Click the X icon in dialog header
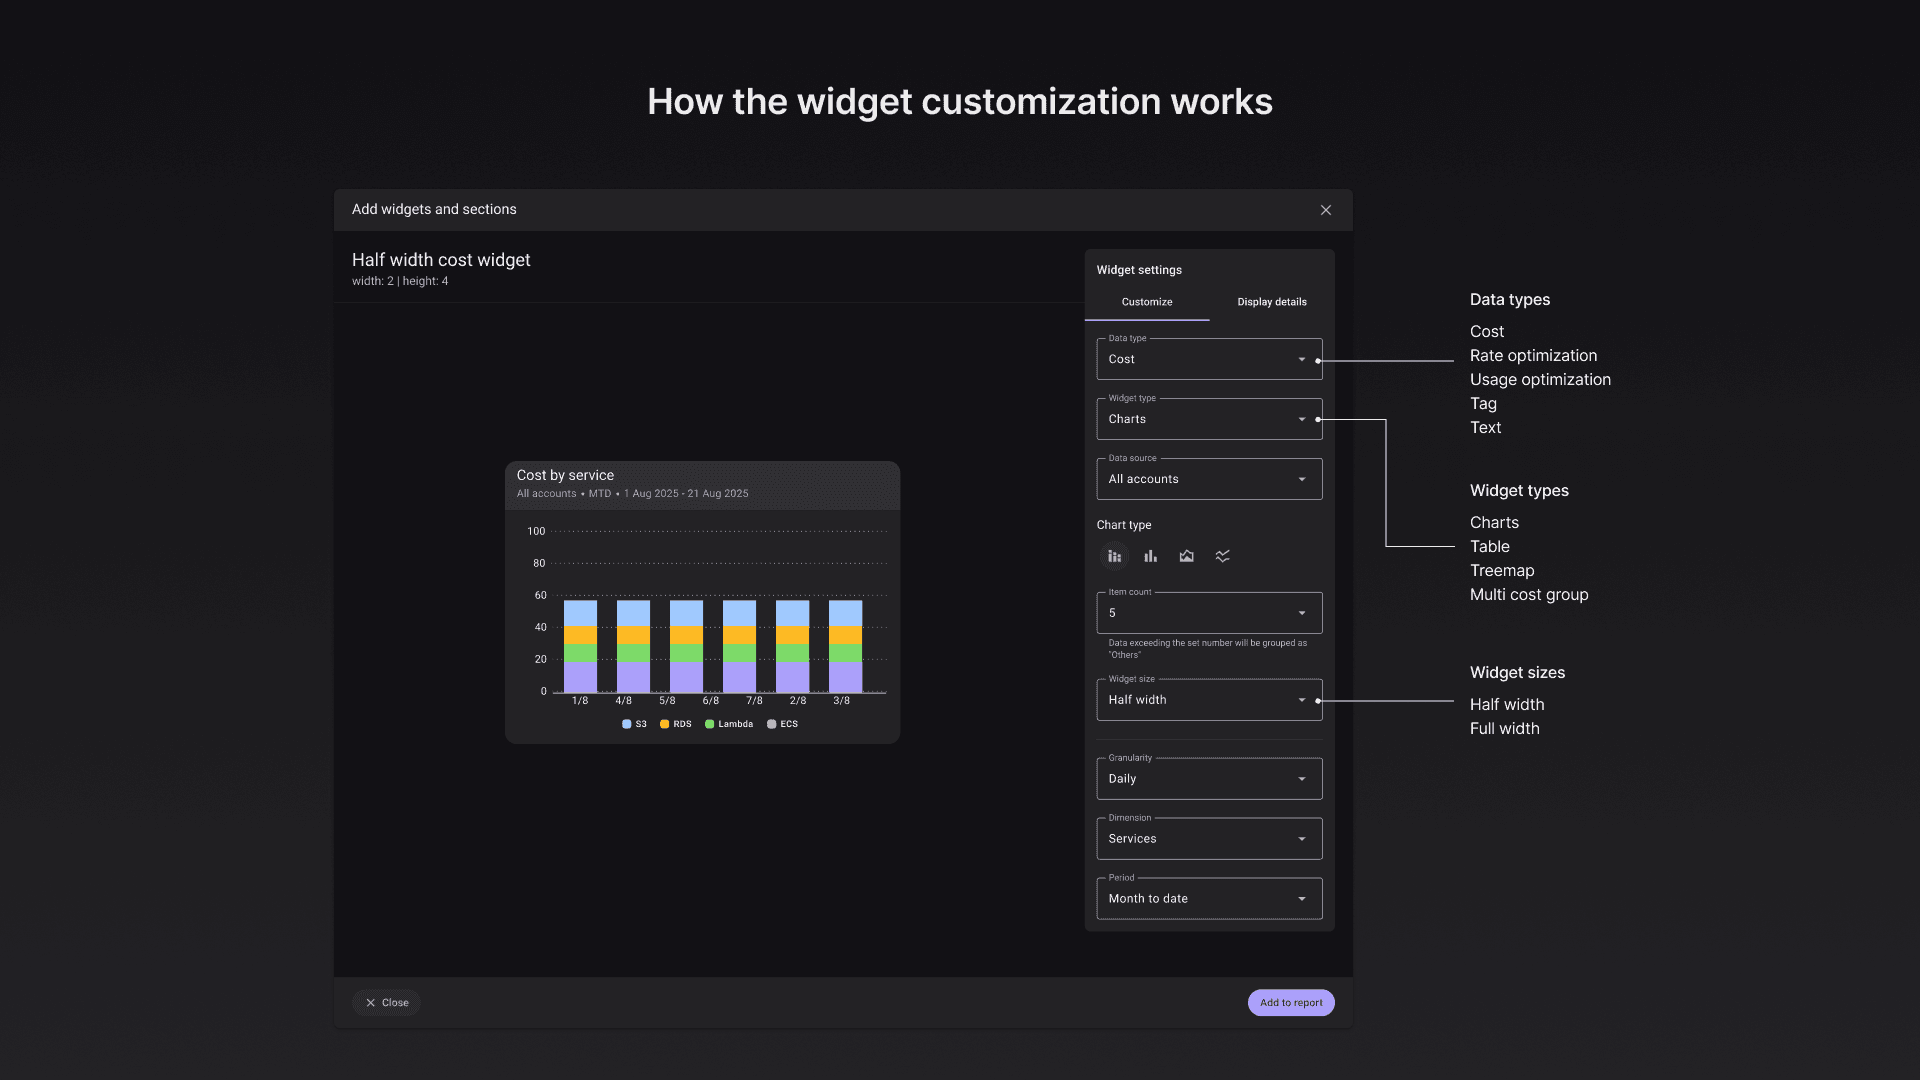1920x1080 pixels. pos(1325,210)
